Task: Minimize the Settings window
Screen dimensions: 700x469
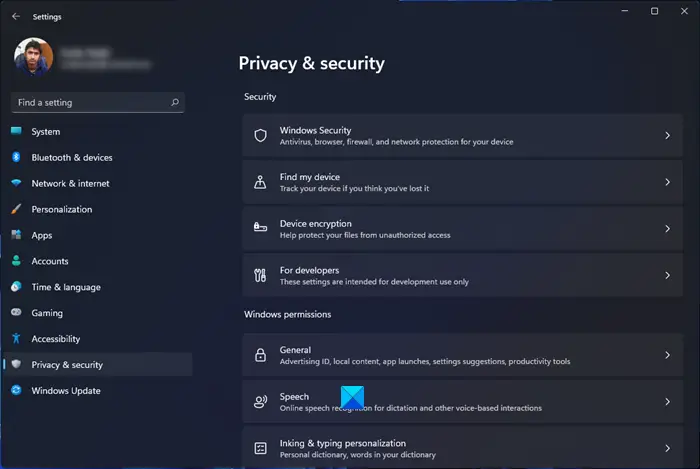Action: pos(625,11)
